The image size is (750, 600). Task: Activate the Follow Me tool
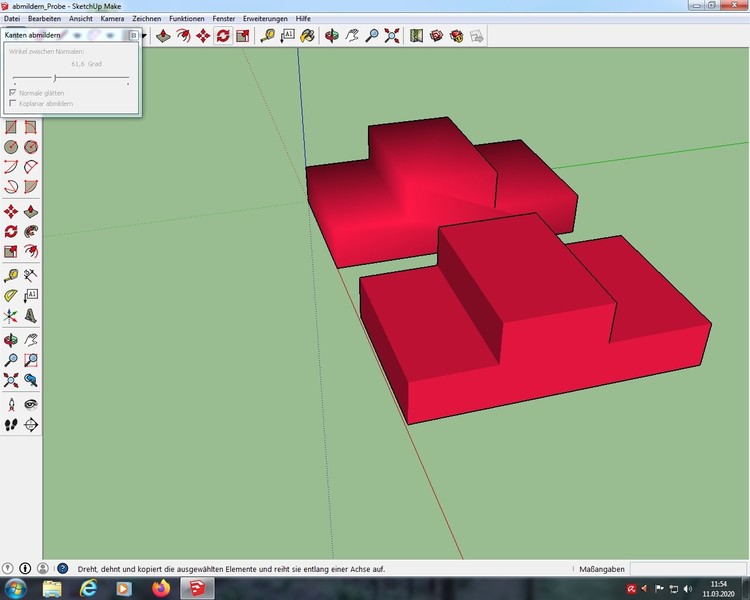click(31, 232)
